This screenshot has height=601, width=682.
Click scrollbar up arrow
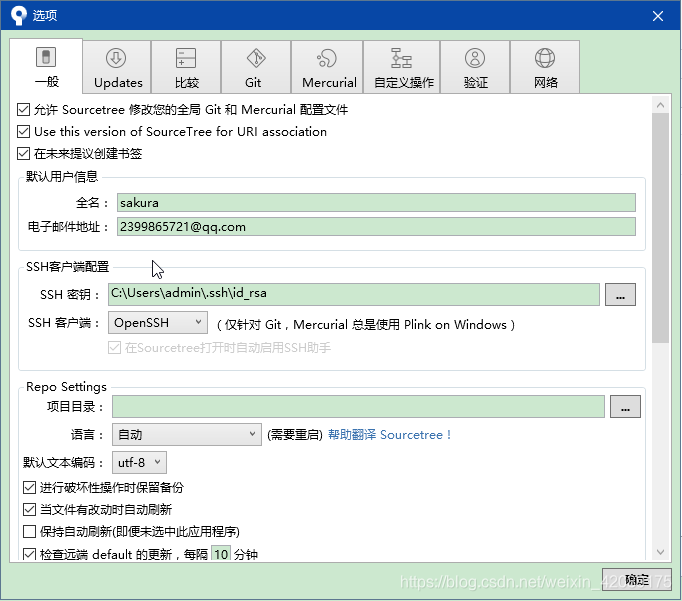pyautogui.click(x=660, y=105)
